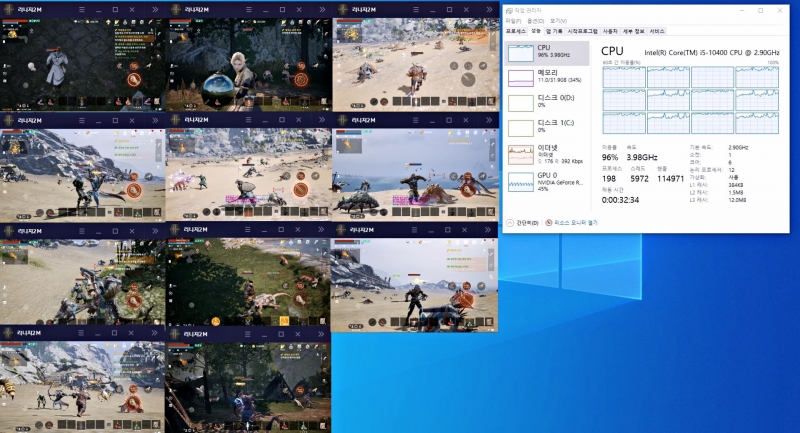Click first CPU core usage graph
Screen dimensions: 800x433
pos(624,77)
